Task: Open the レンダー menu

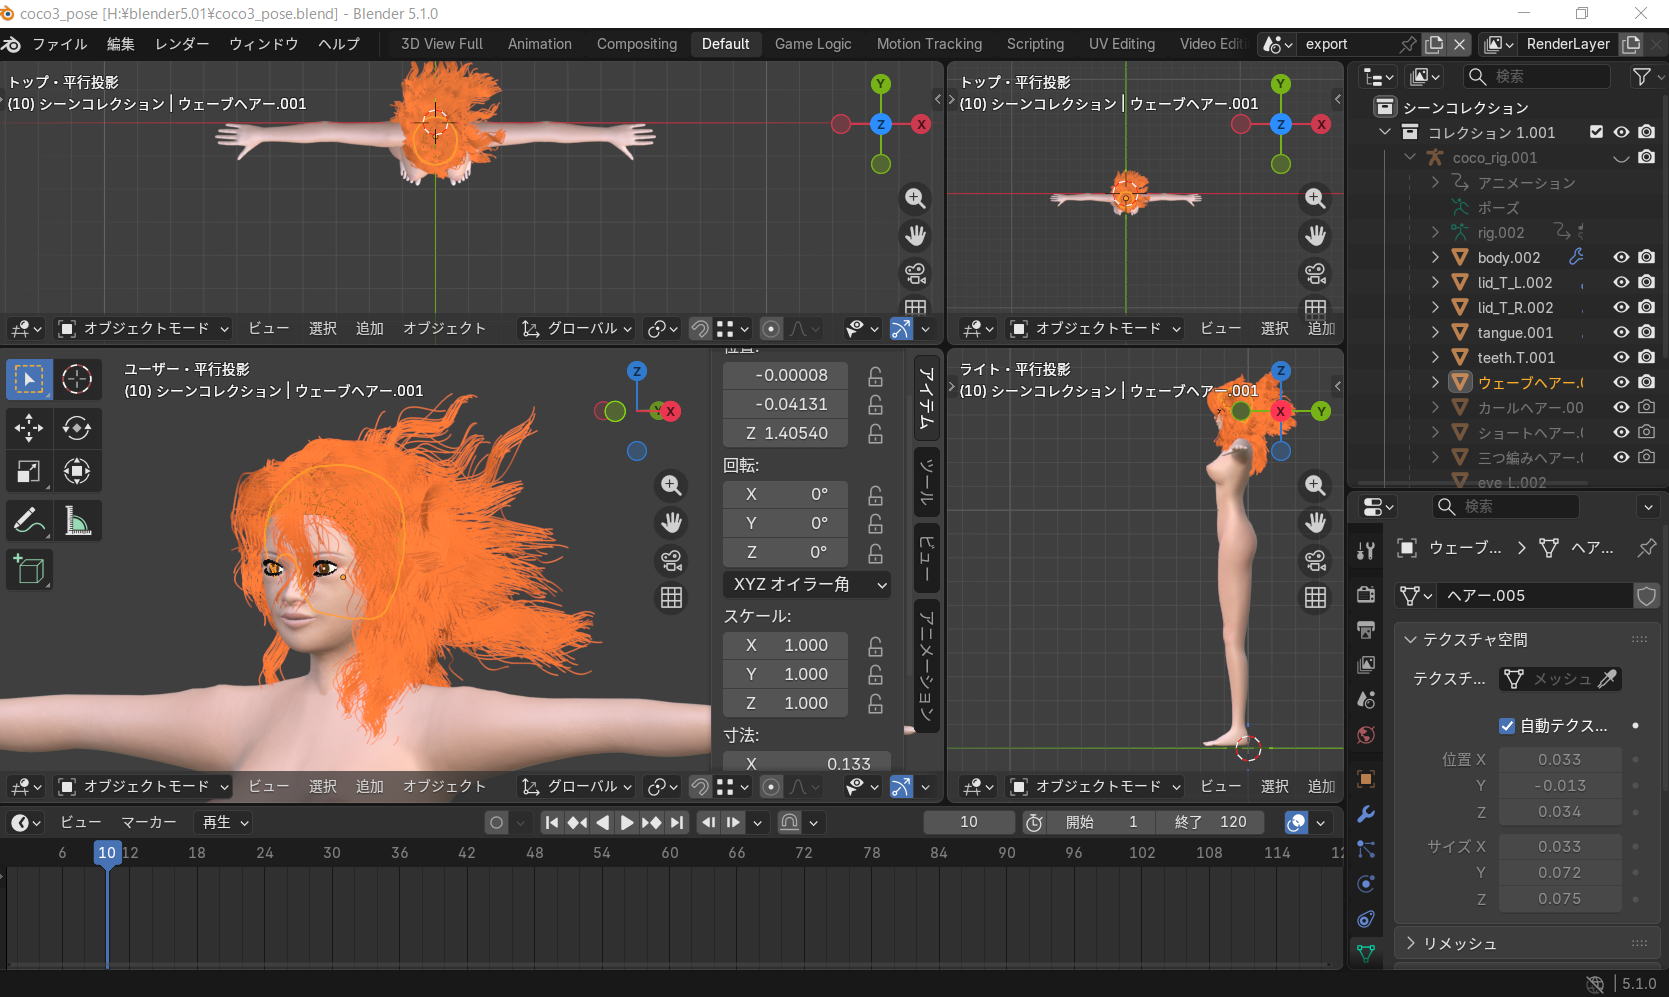Action: click(x=182, y=44)
